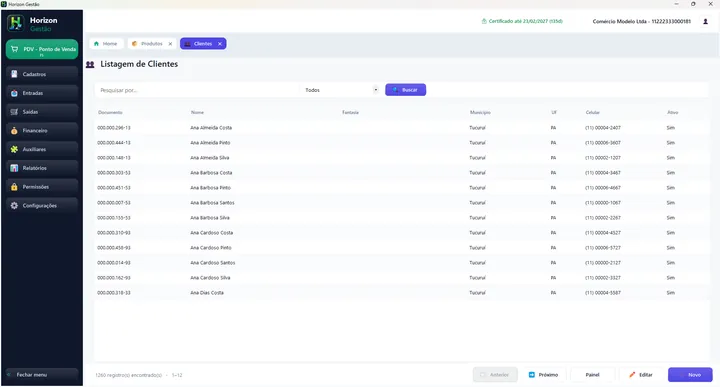Viewport: 720px width, 387px height.
Task: Click the user profile icon
Action: tap(706, 22)
